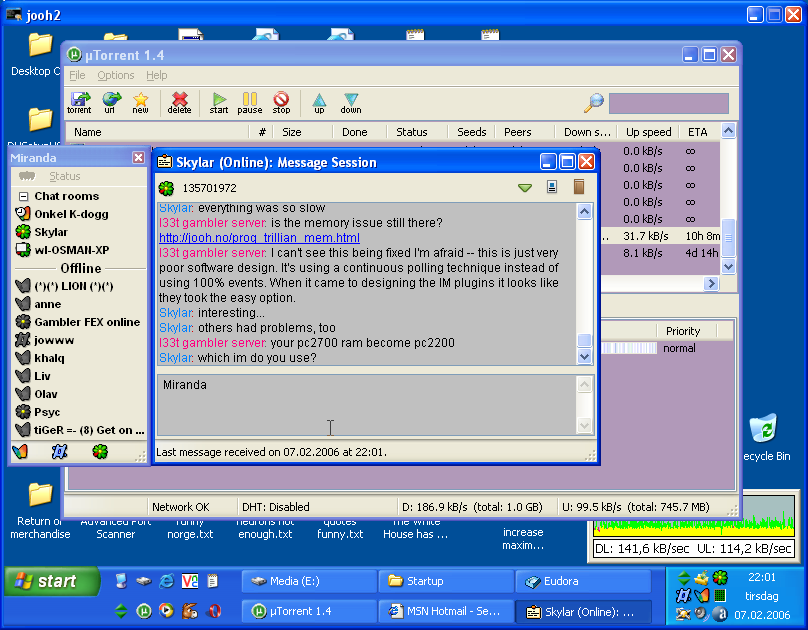Screen dimensions: 808x630
Task: Click the µTorrent search input field
Action: click(669, 103)
